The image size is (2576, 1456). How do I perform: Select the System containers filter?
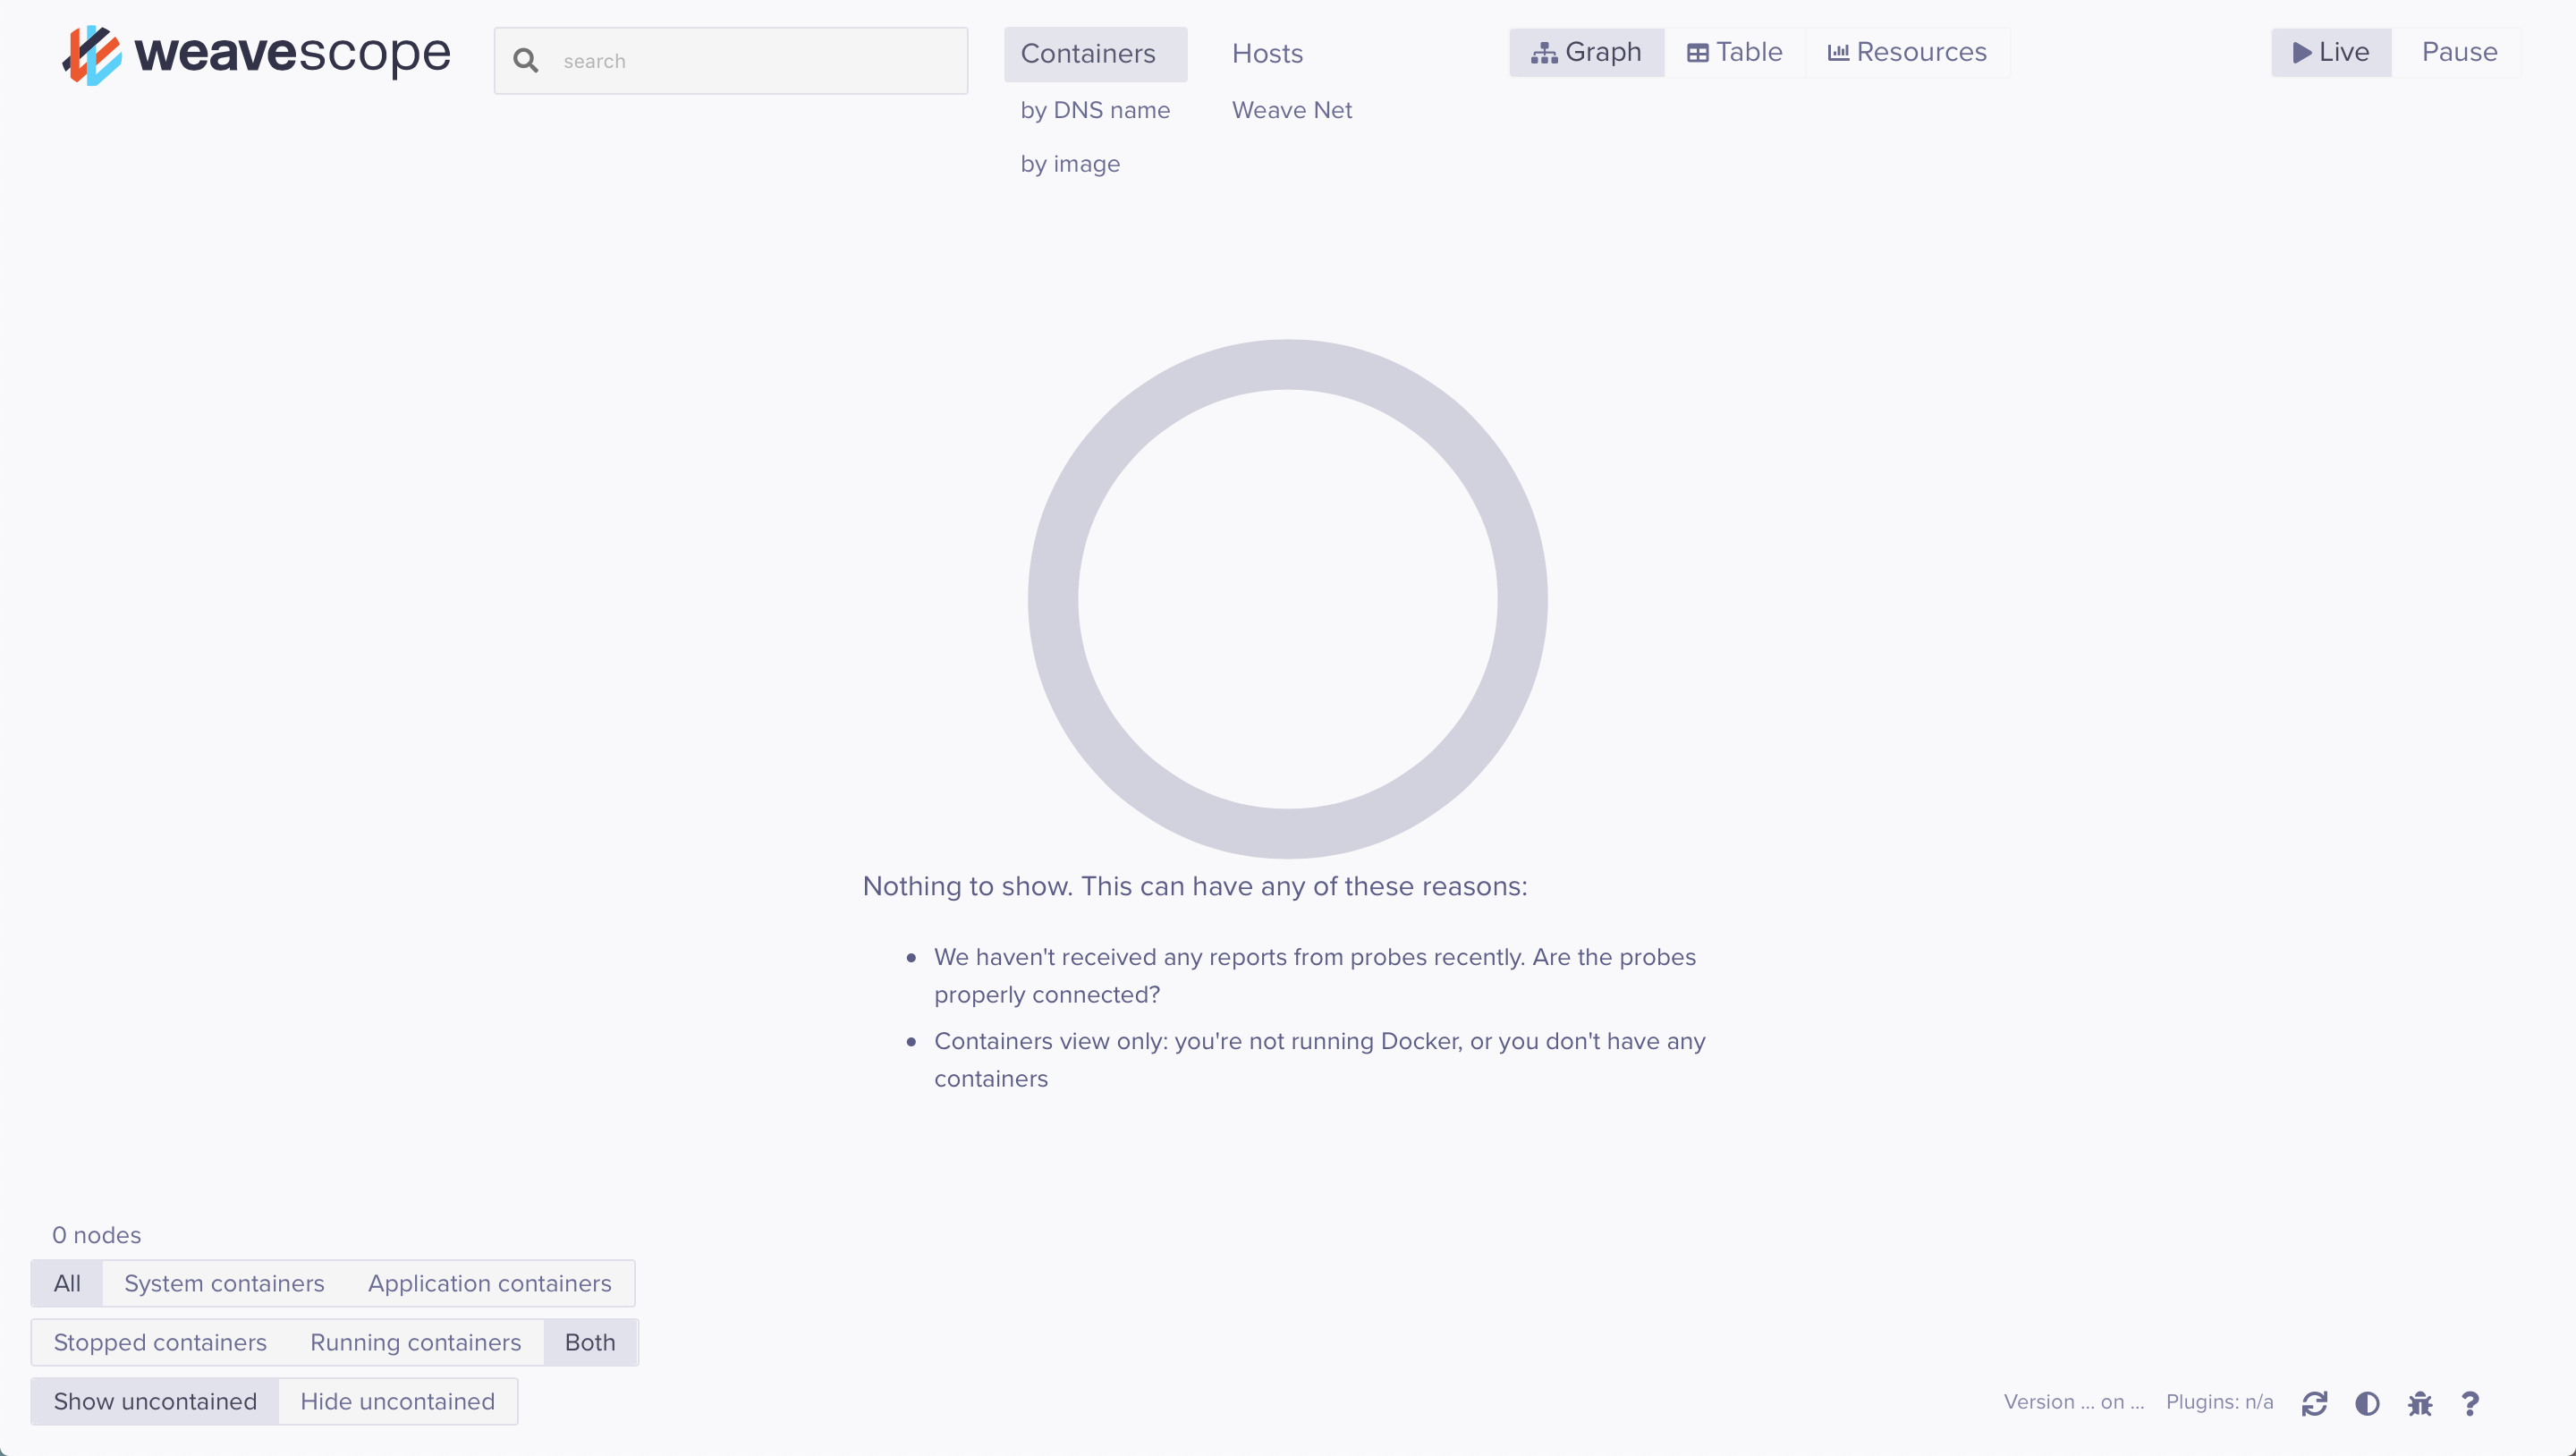[x=224, y=1283]
